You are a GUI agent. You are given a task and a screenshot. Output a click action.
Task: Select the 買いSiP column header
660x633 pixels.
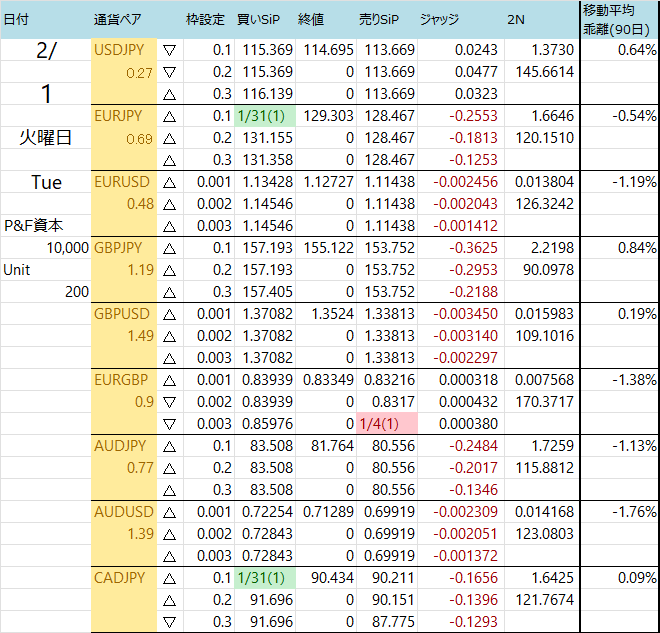pyautogui.click(x=258, y=19)
